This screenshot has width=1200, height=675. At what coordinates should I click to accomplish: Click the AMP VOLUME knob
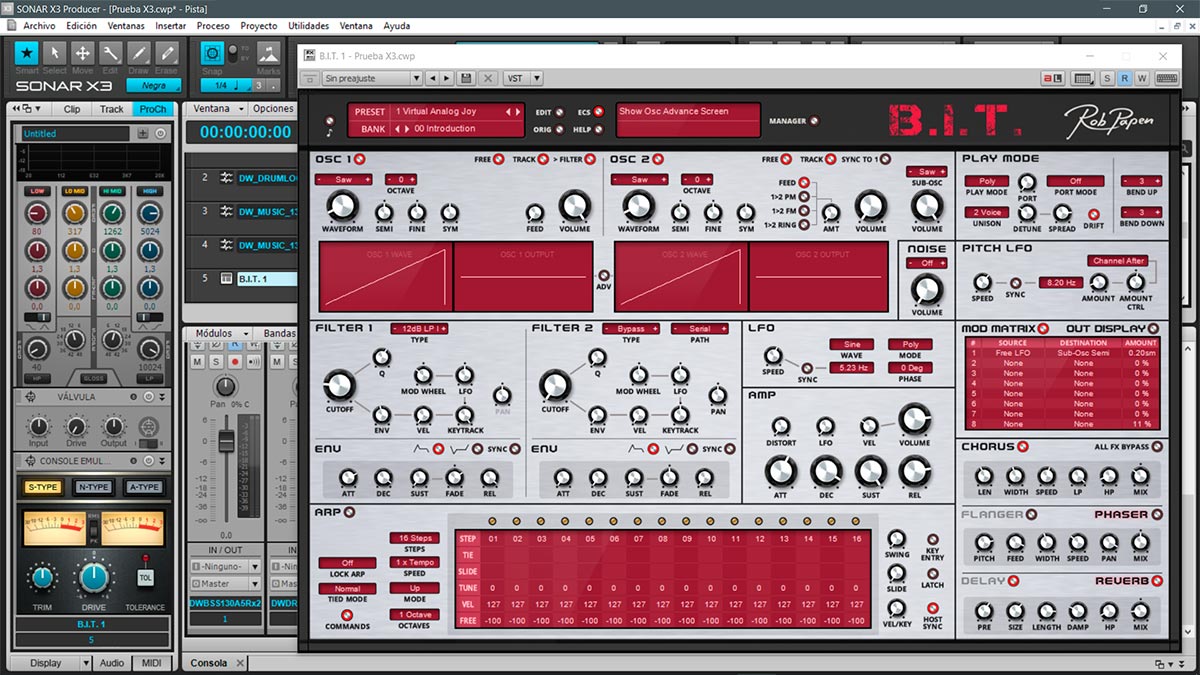[x=914, y=420]
